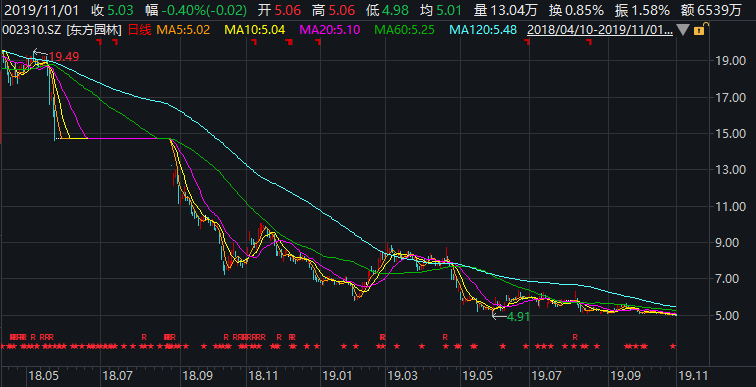Toggle the yellow lock icon
756x387 pixels.
[x=700, y=29]
